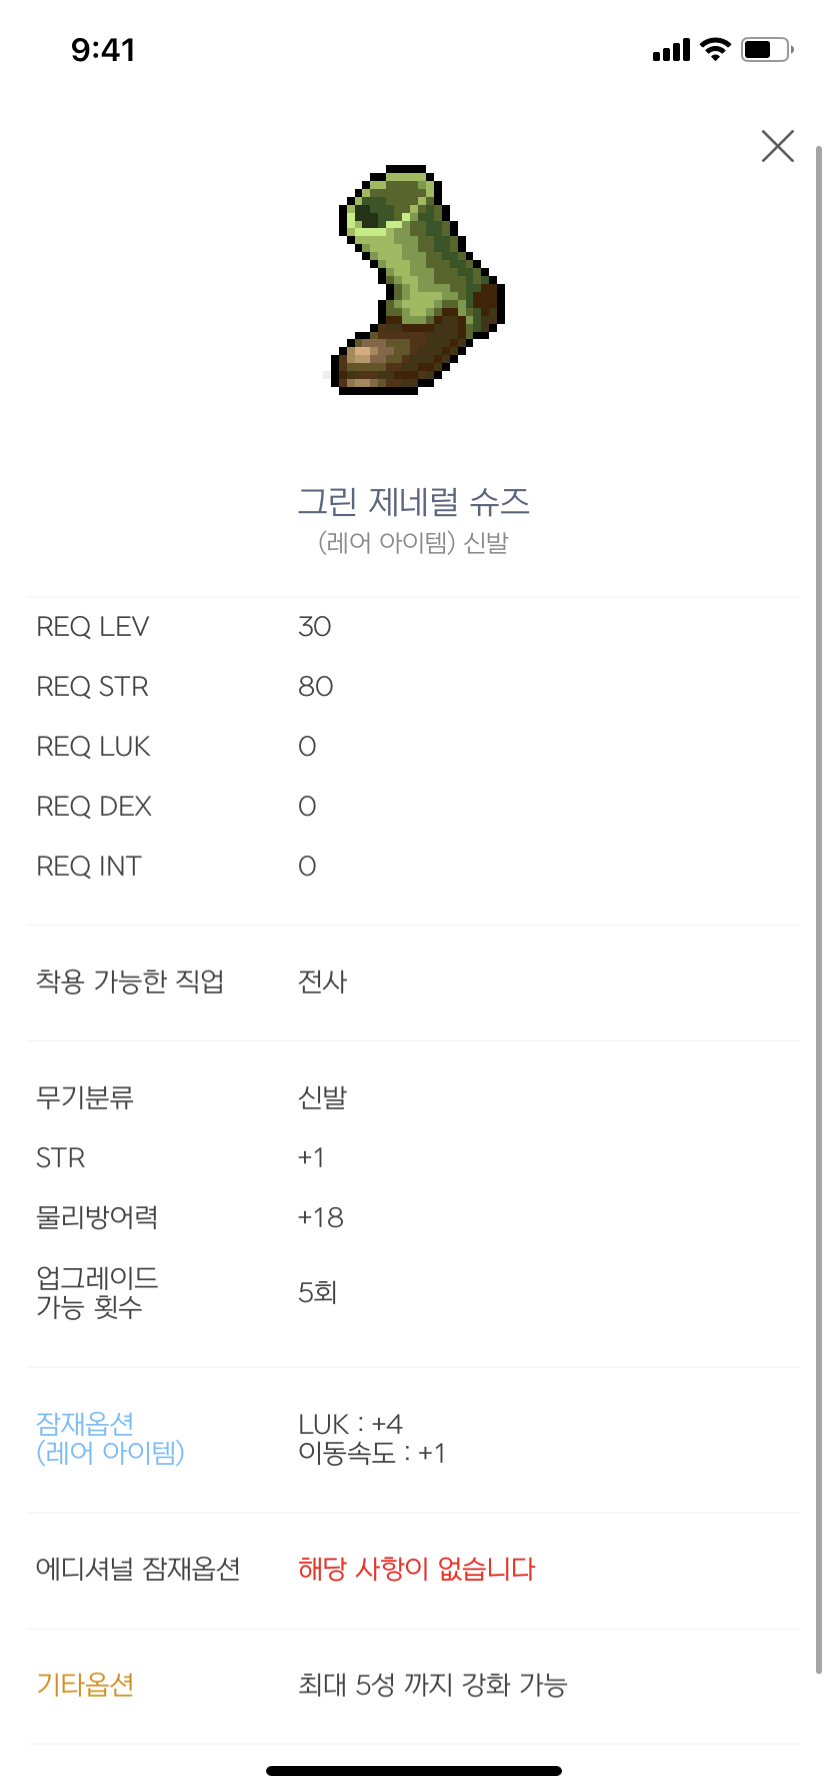Click the 업그레이드 가능 횟수 5회 value
The width and height of the screenshot is (828, 1792).
(318, 1292)
